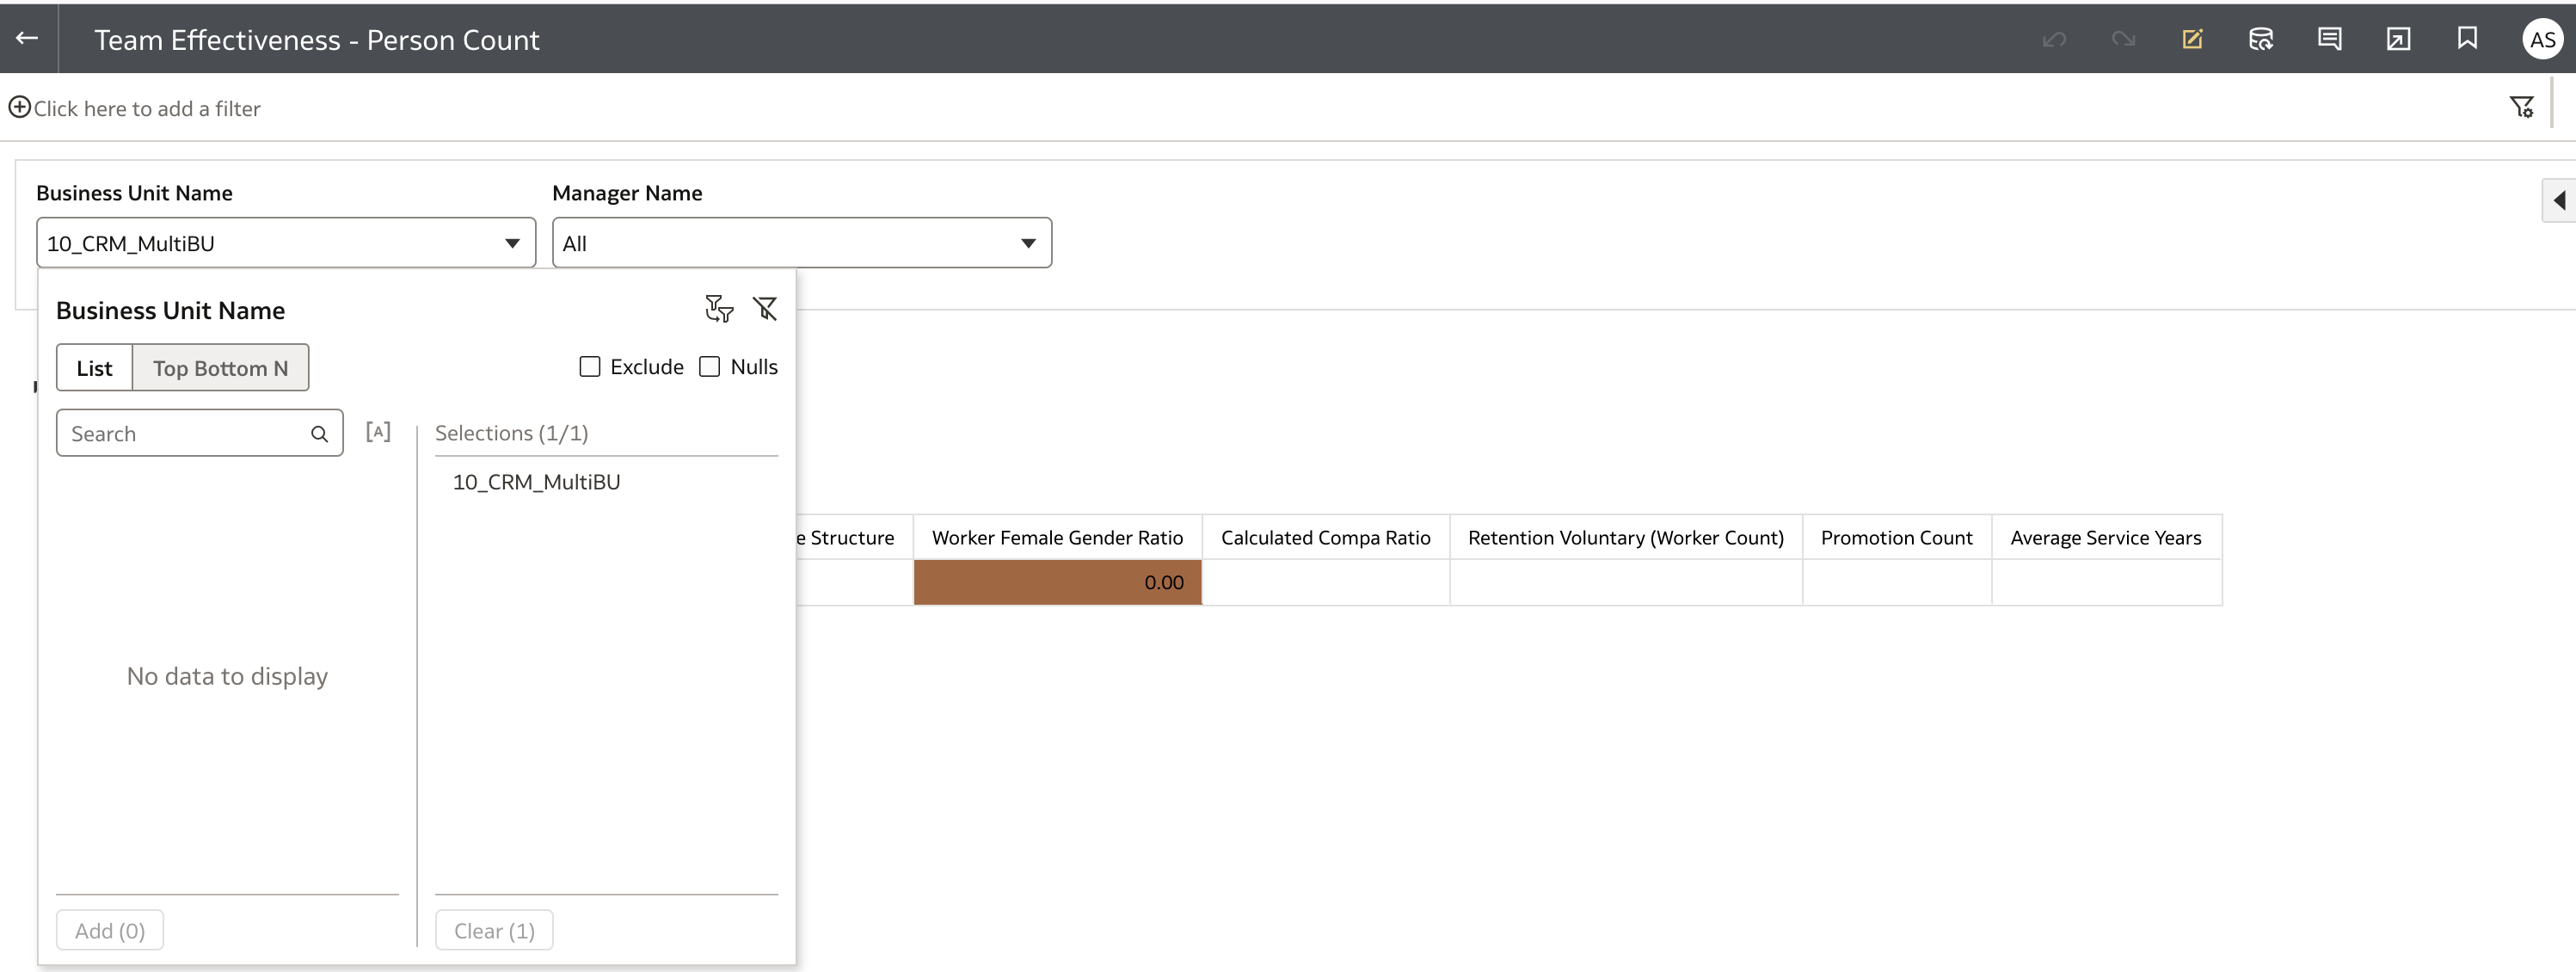
Task: Click the undo icon in header
Action: [x=2054, y=39]
